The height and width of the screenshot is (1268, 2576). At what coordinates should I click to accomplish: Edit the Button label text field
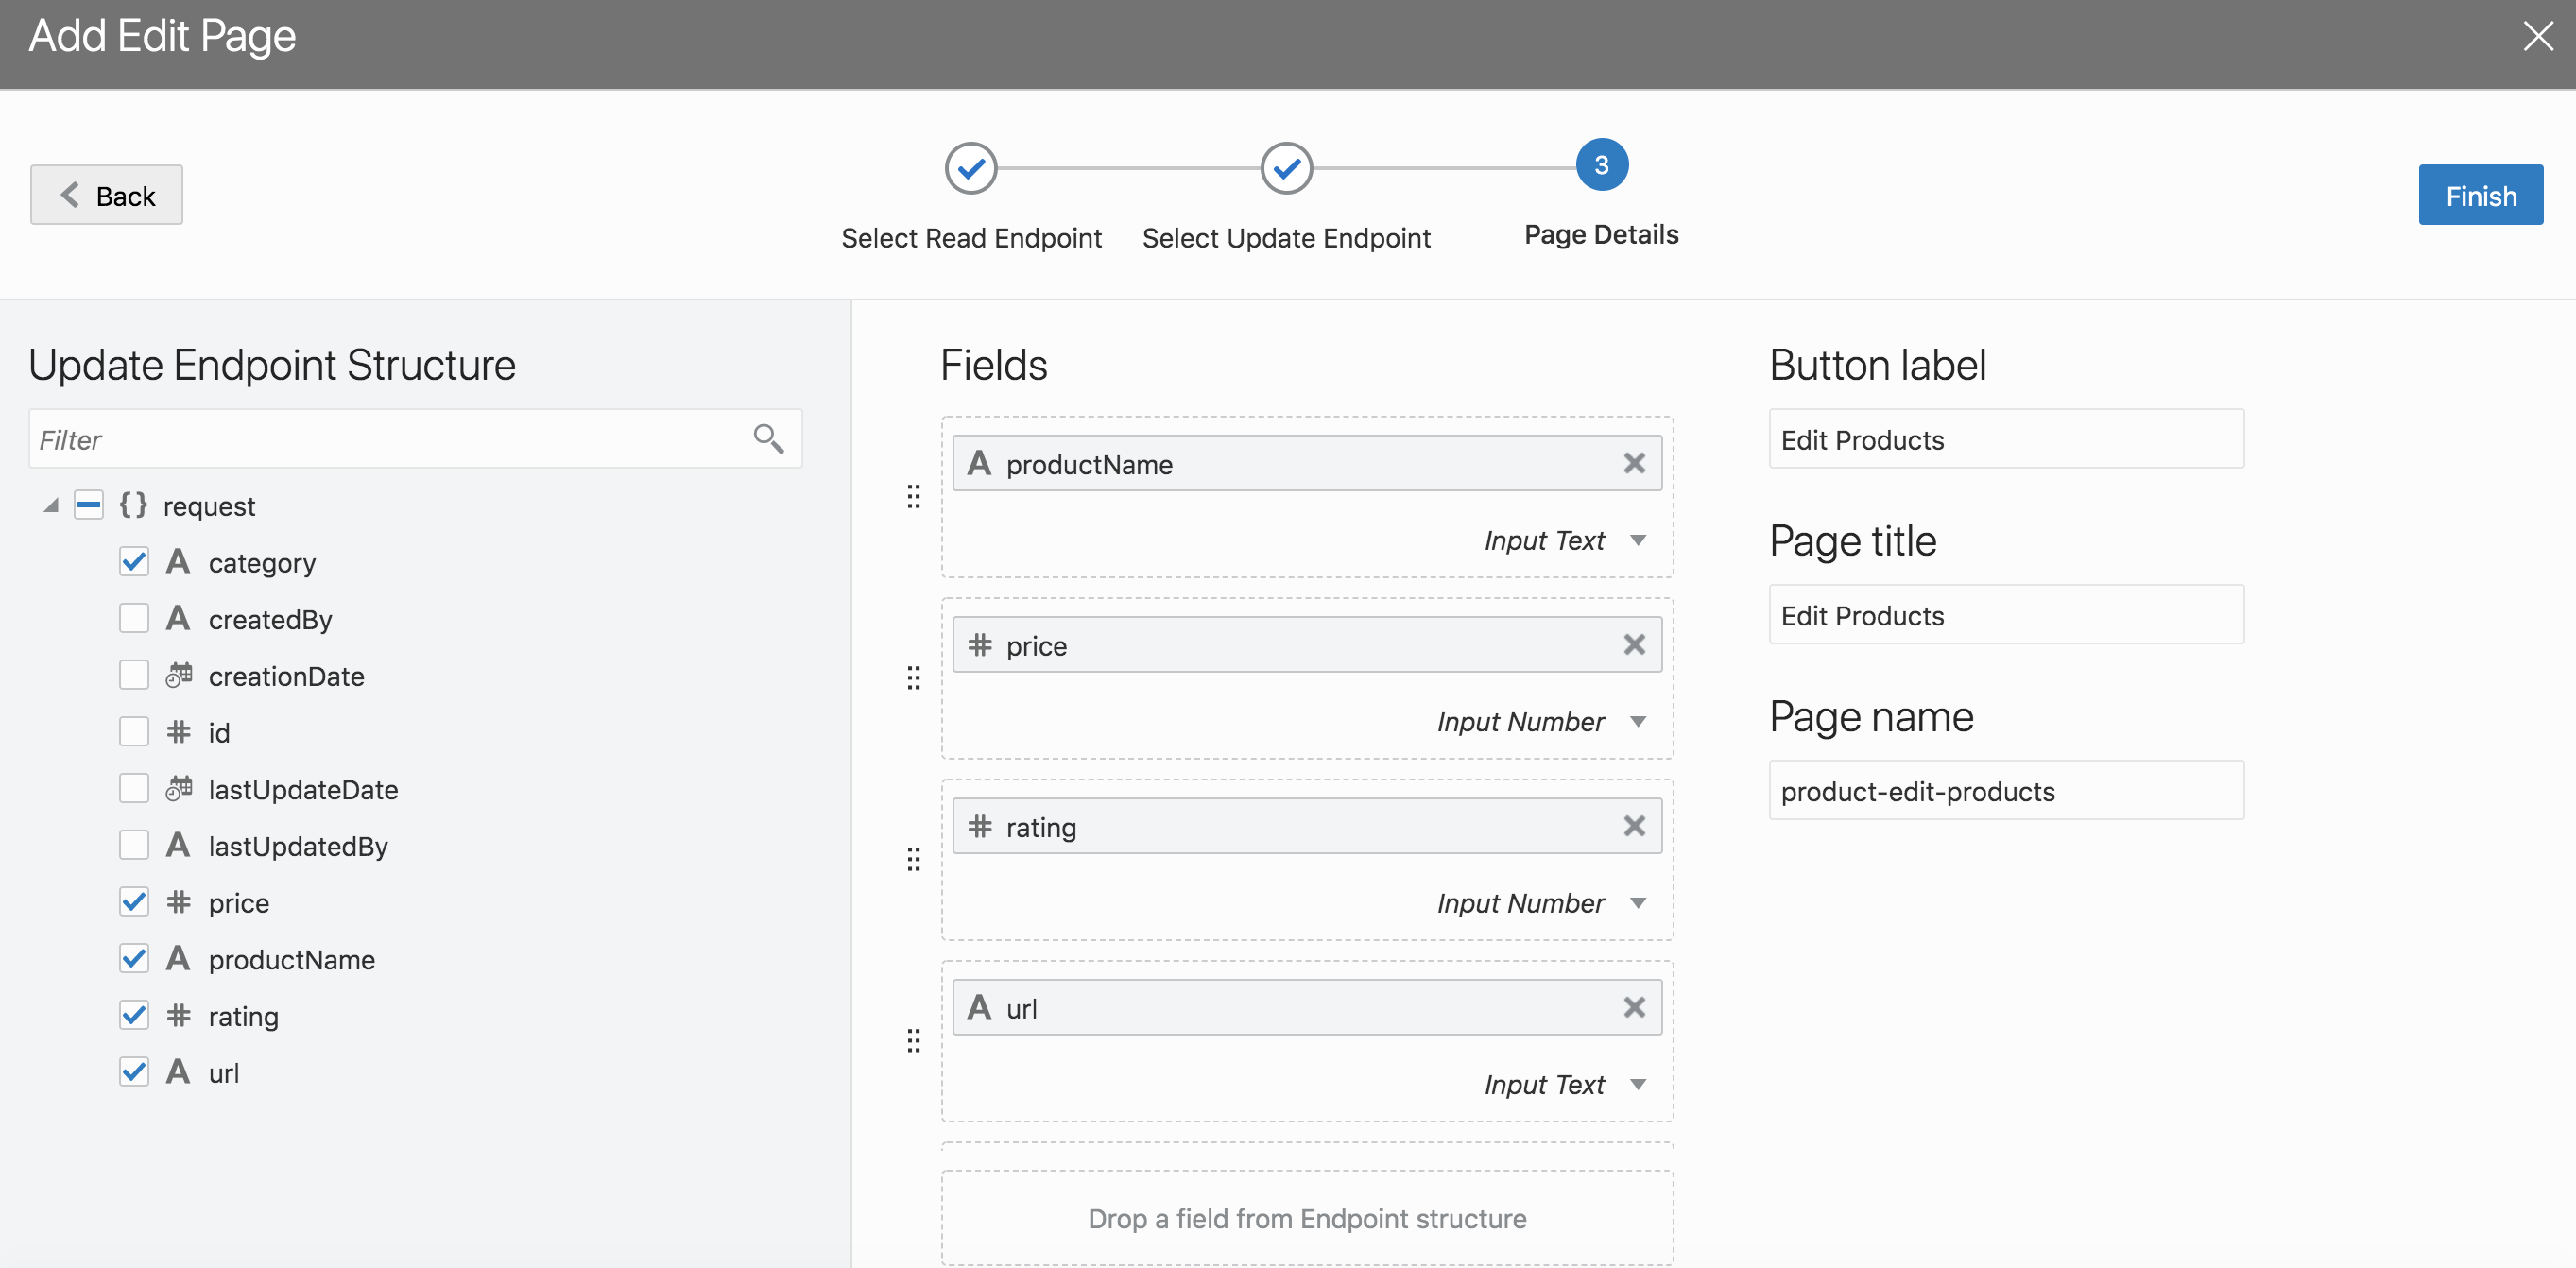tap(2006, 439)
